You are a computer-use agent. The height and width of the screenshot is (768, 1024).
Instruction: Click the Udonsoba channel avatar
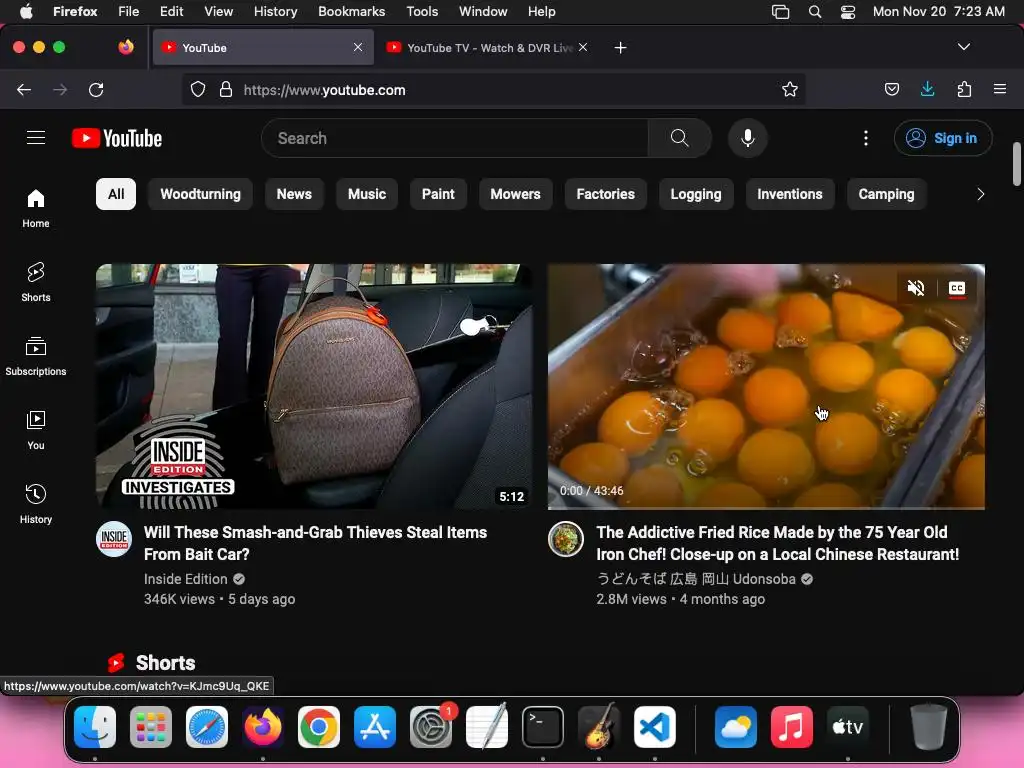coord(566,539)
